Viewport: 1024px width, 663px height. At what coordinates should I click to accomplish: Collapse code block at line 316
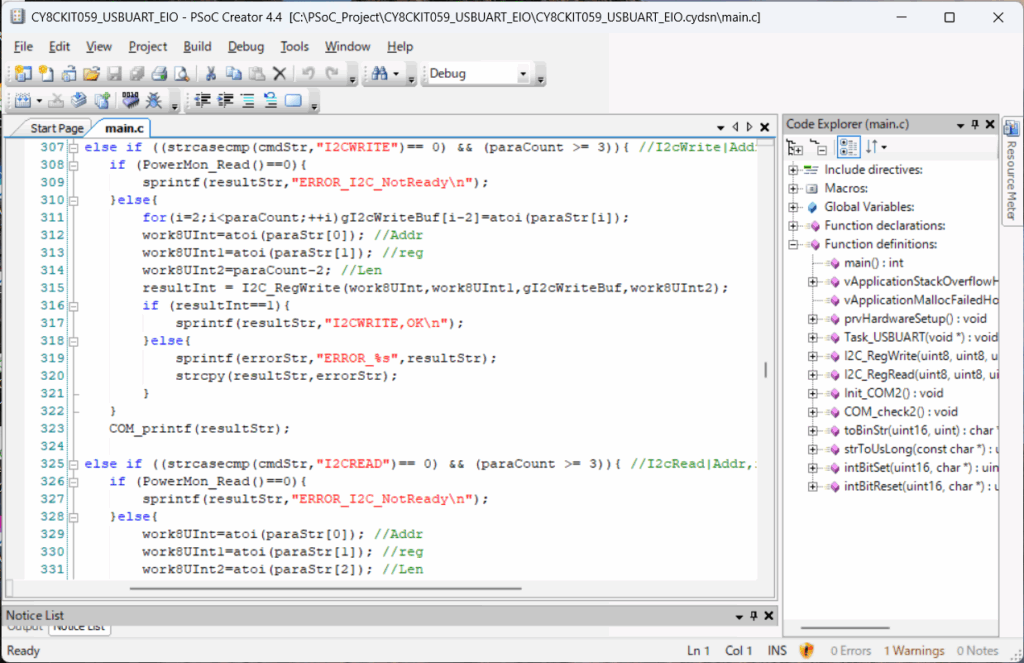click(74, 306)
